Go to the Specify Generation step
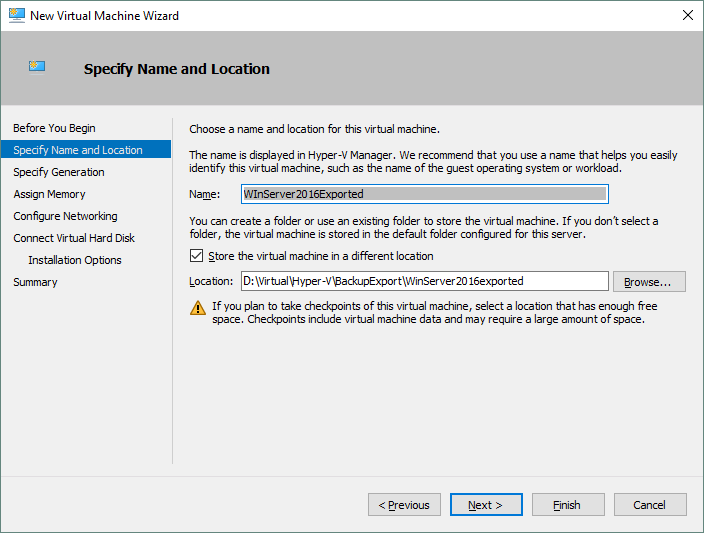The width and height of the screenshot is (704, 533). (58, 172)
